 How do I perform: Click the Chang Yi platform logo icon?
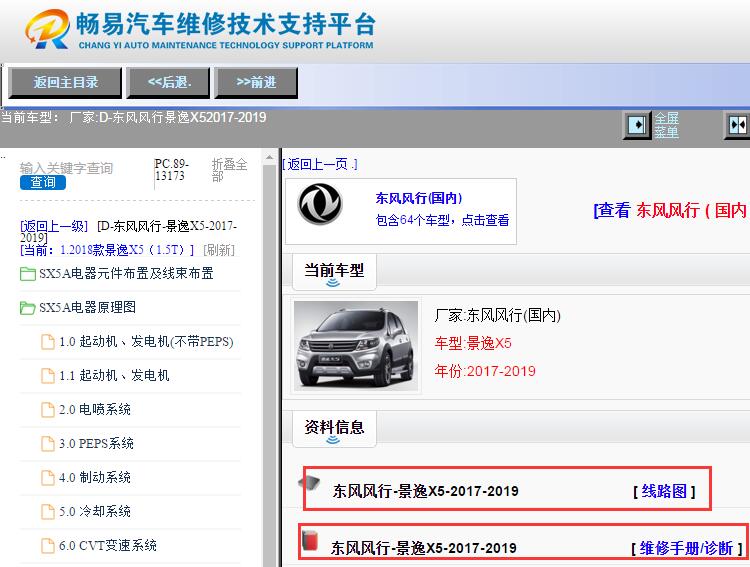48,30
